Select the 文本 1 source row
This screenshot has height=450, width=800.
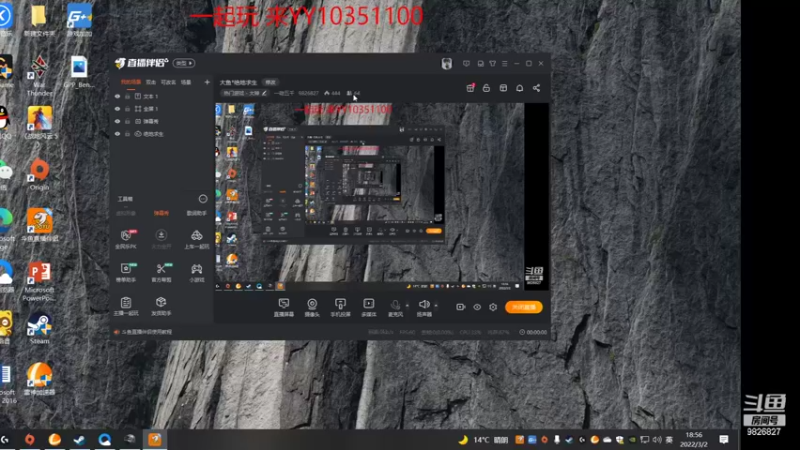tap(162, 96)
